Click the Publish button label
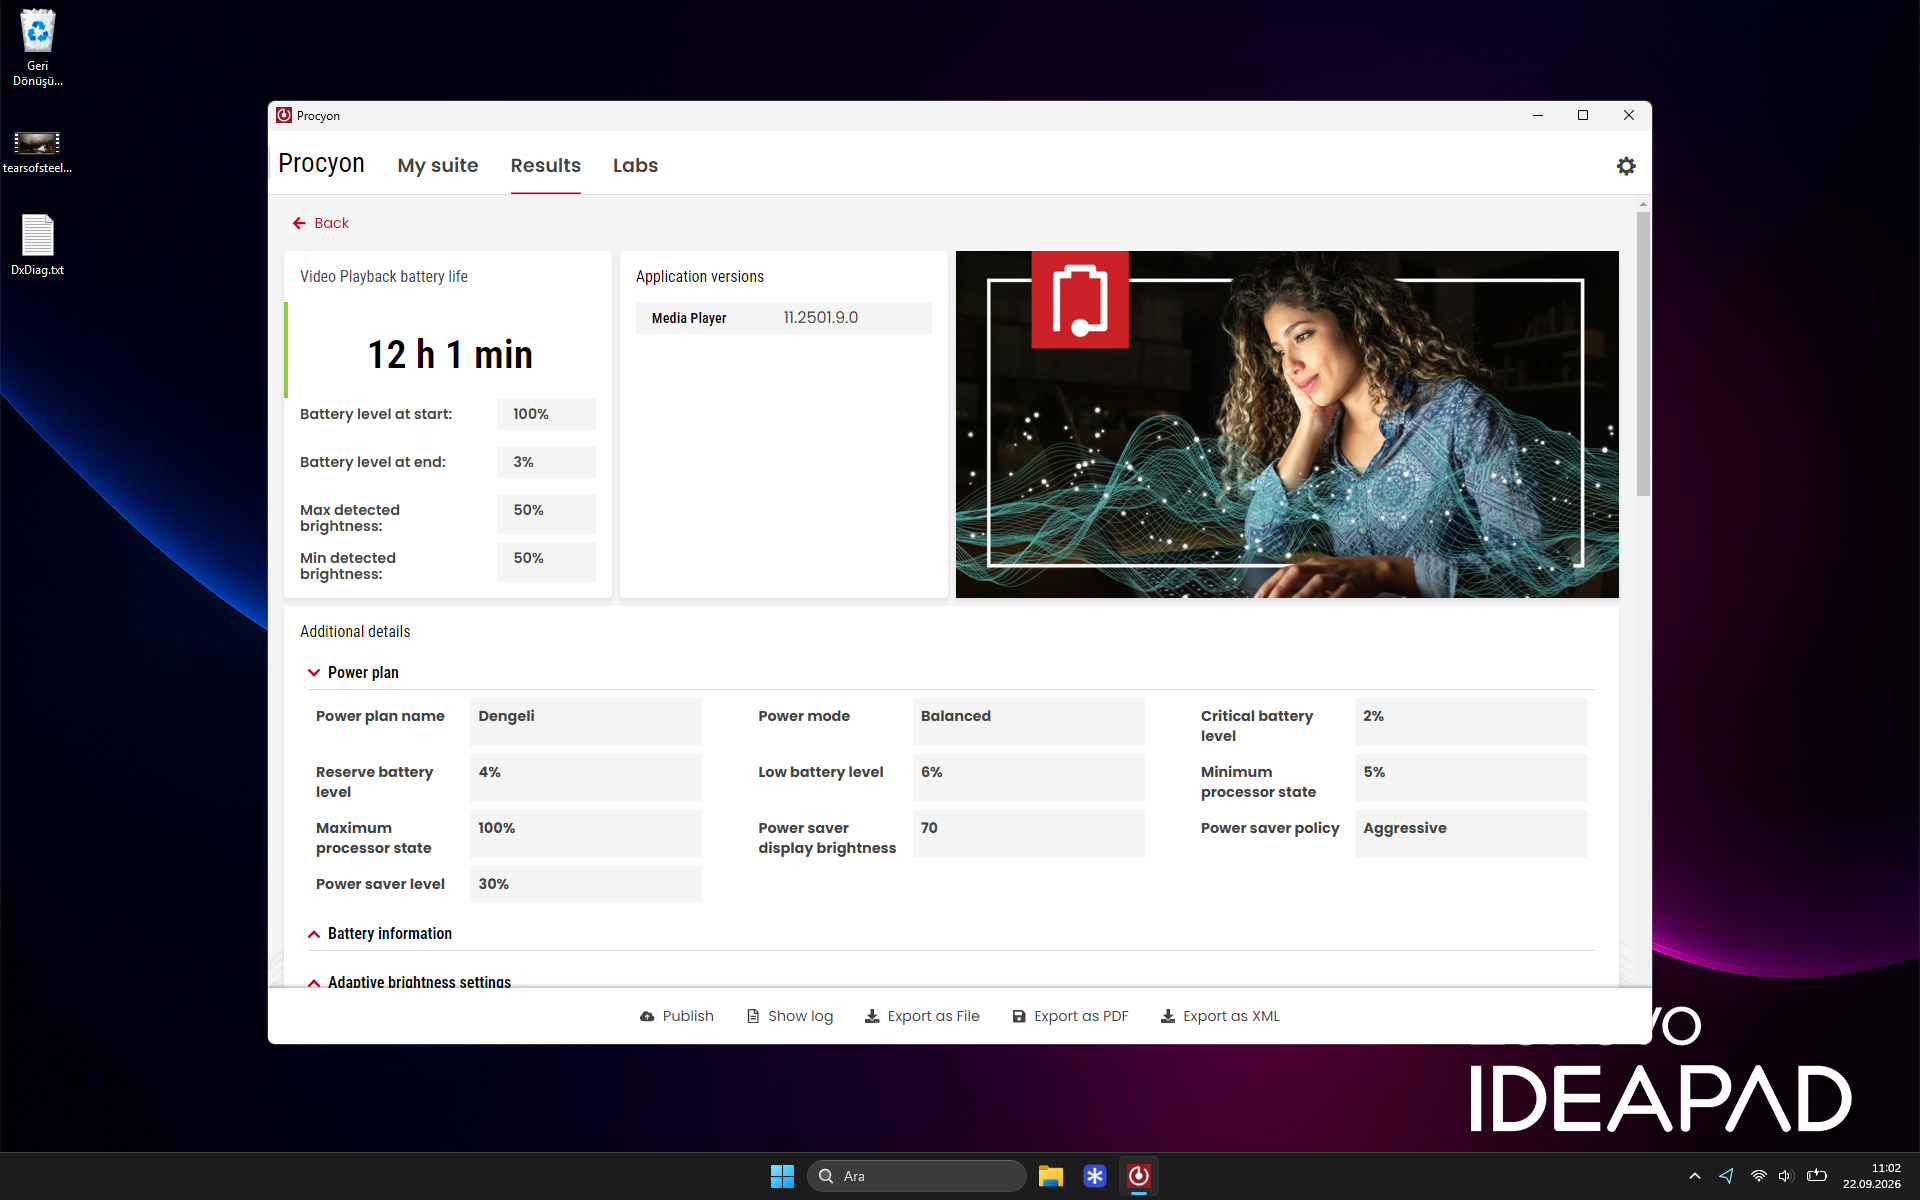 [x=688, y=1016]
